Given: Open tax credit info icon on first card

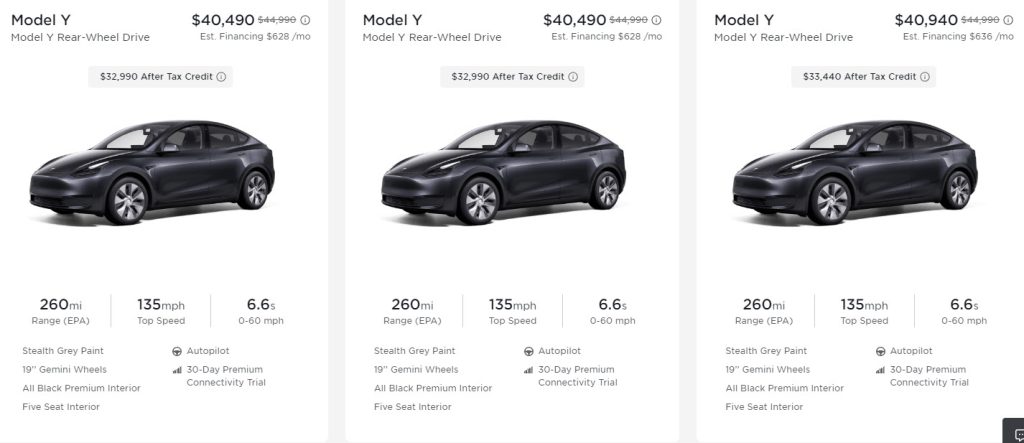Looking at the screenshot, I should tap(221, 77).
